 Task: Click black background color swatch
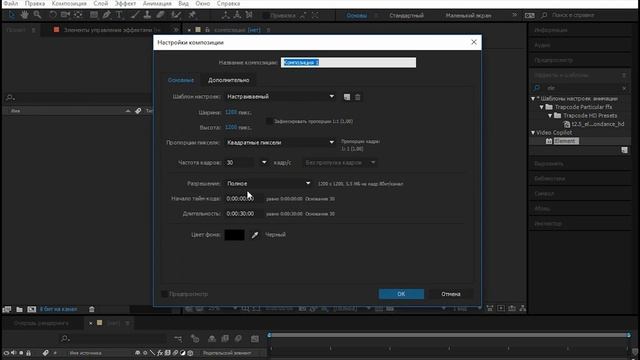coord(234,235)
